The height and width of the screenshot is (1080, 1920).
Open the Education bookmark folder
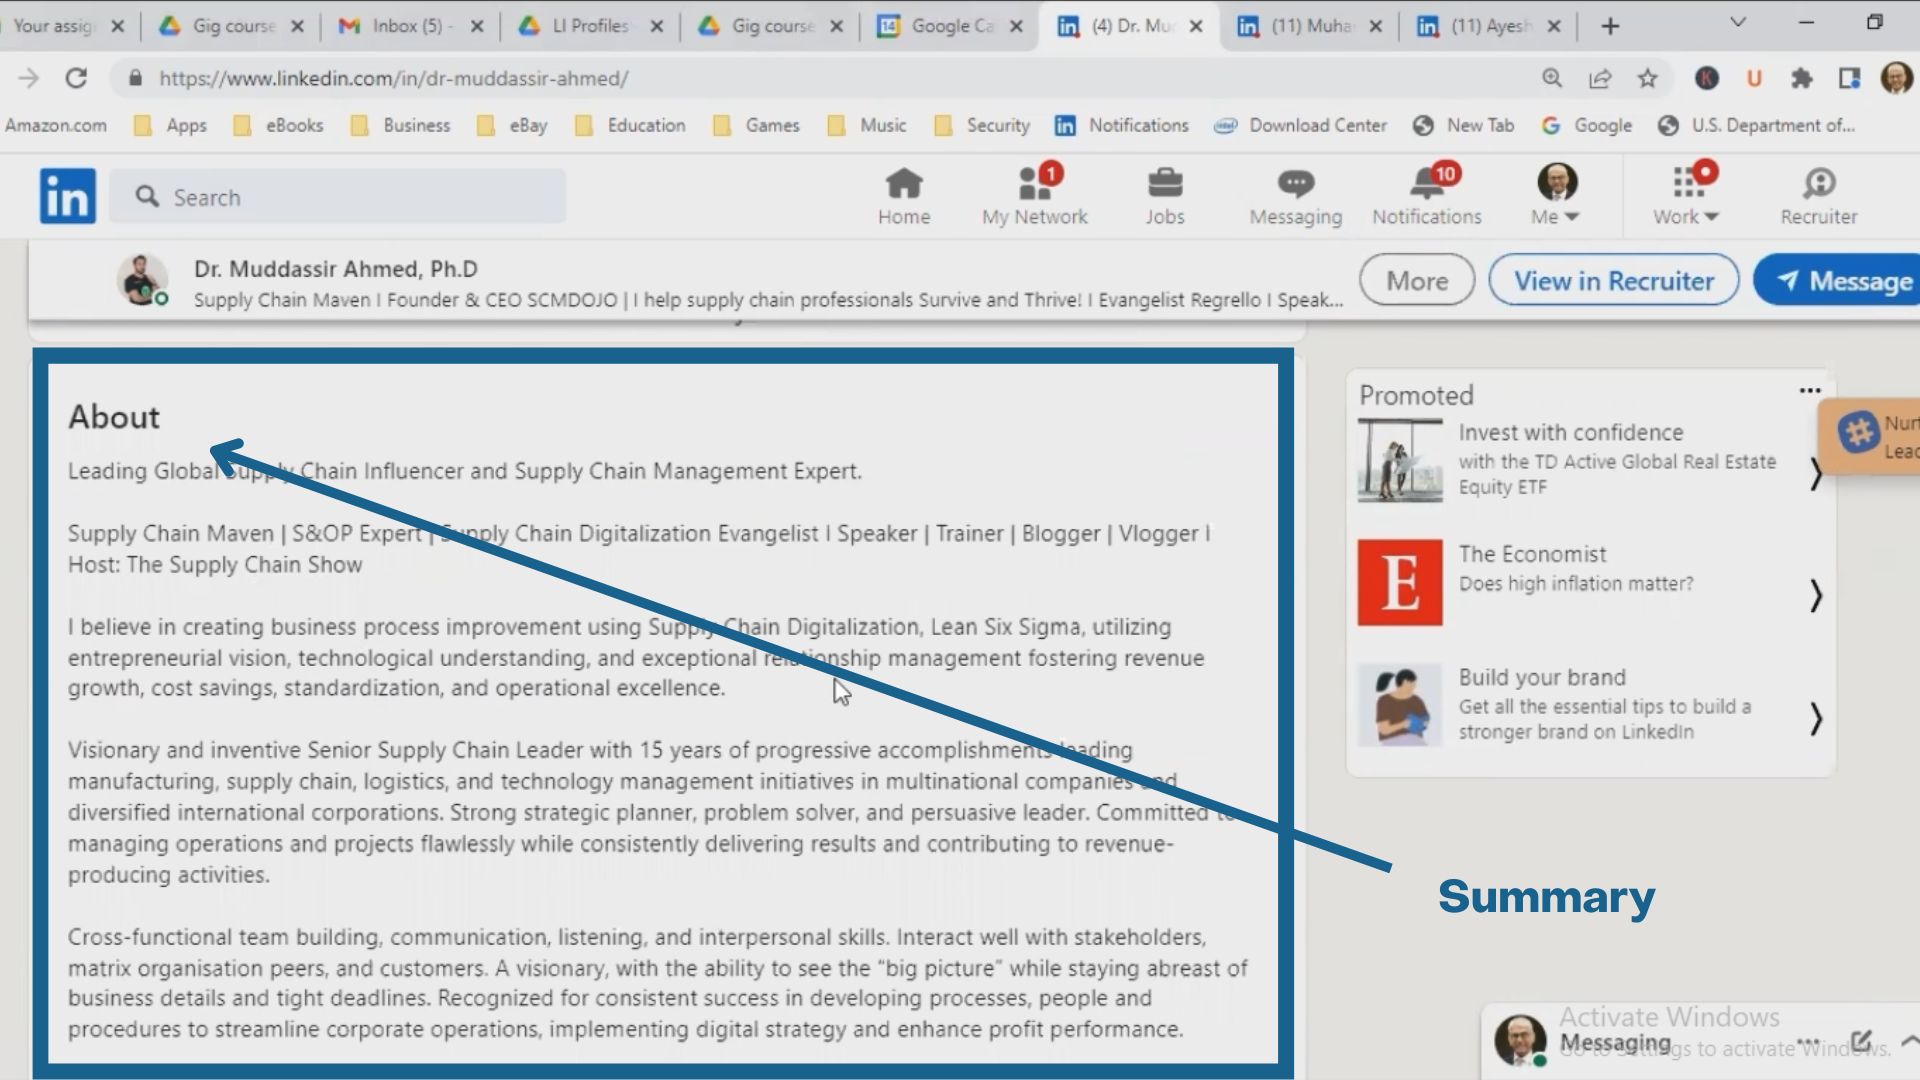630,125
